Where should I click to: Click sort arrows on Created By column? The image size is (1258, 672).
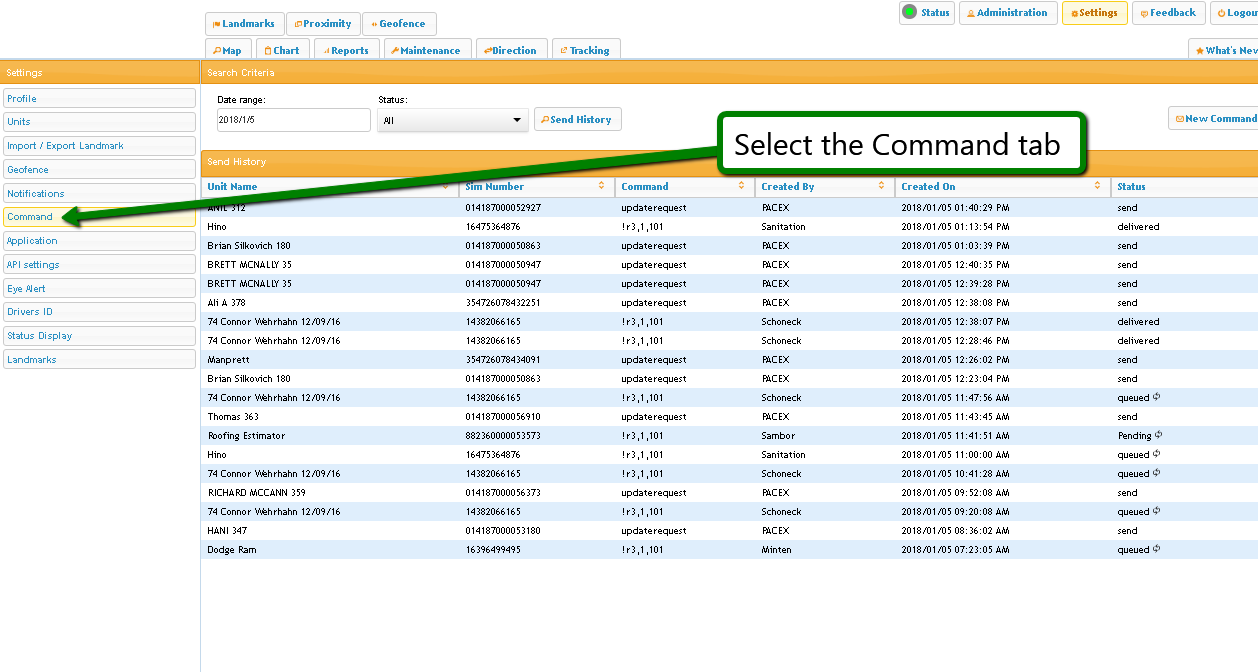(882, 186)
